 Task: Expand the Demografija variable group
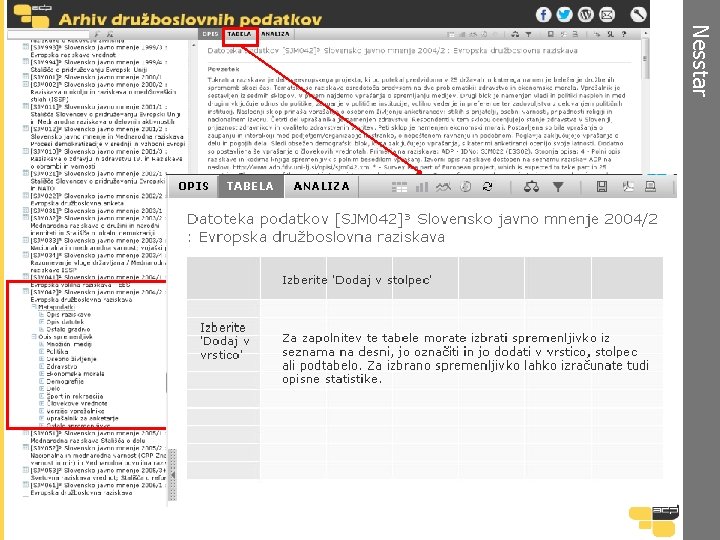click(x=41, y=381)
